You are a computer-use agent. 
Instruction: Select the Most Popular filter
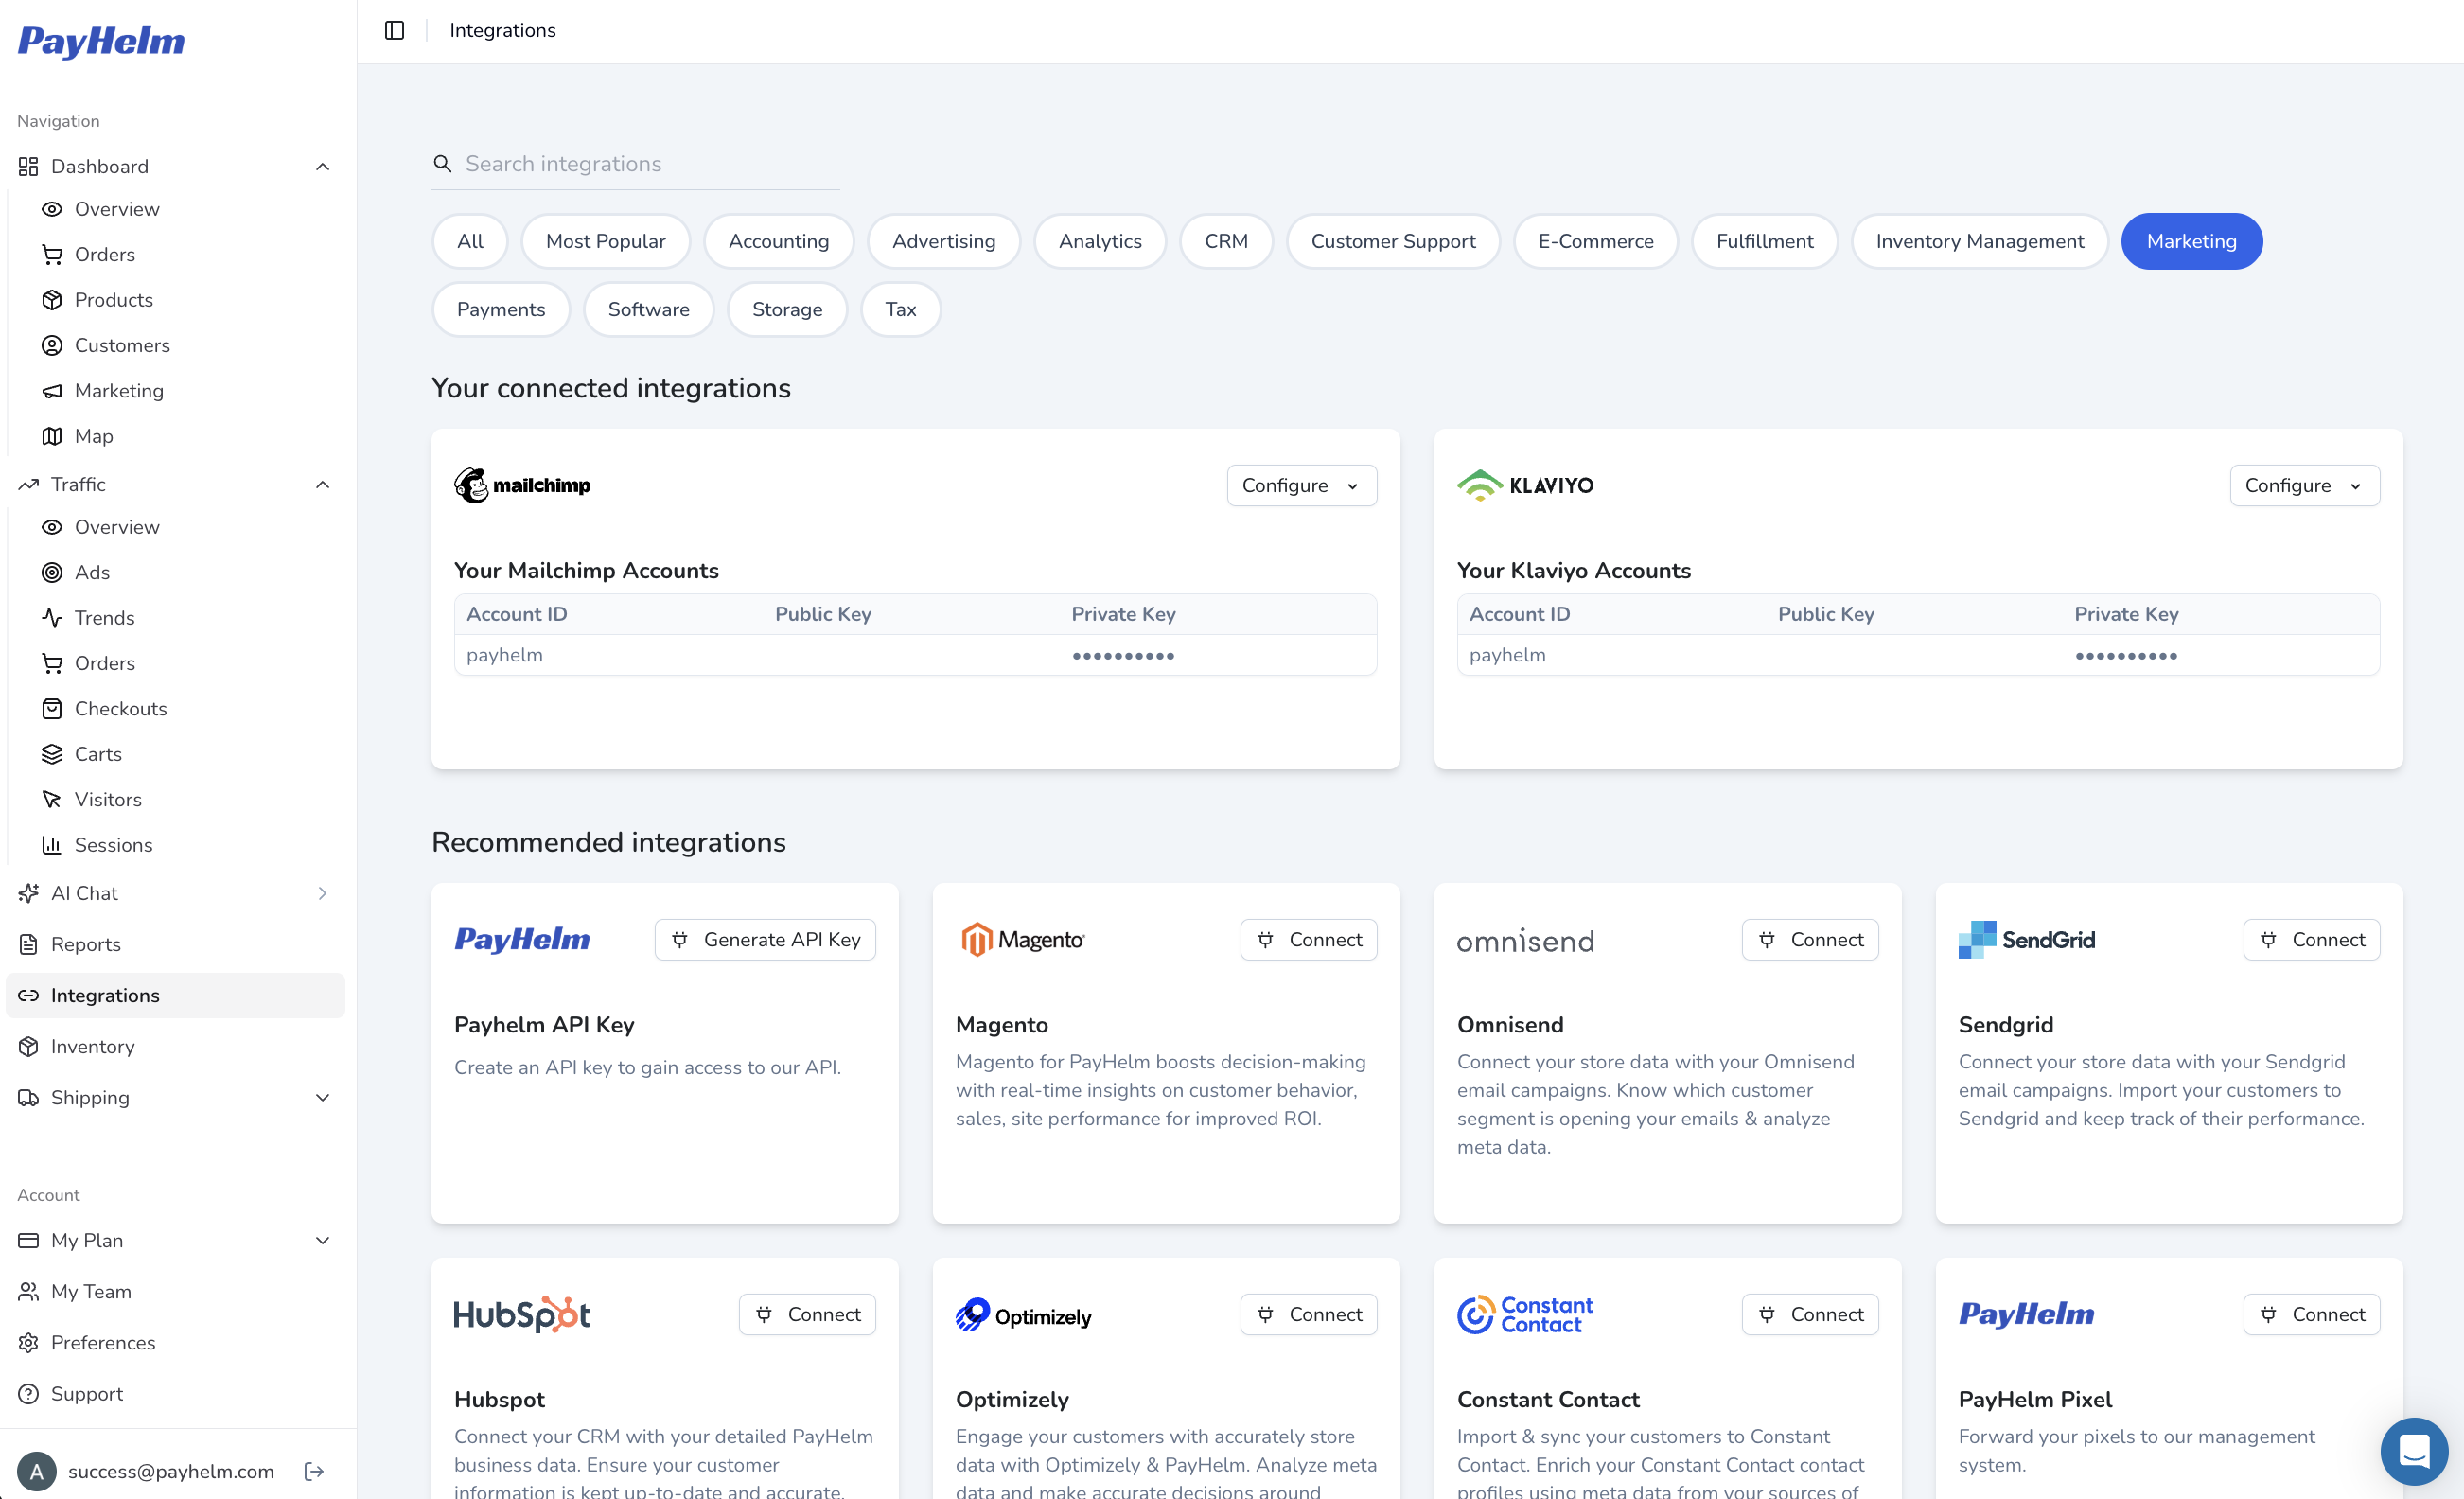tap(605, 241)
